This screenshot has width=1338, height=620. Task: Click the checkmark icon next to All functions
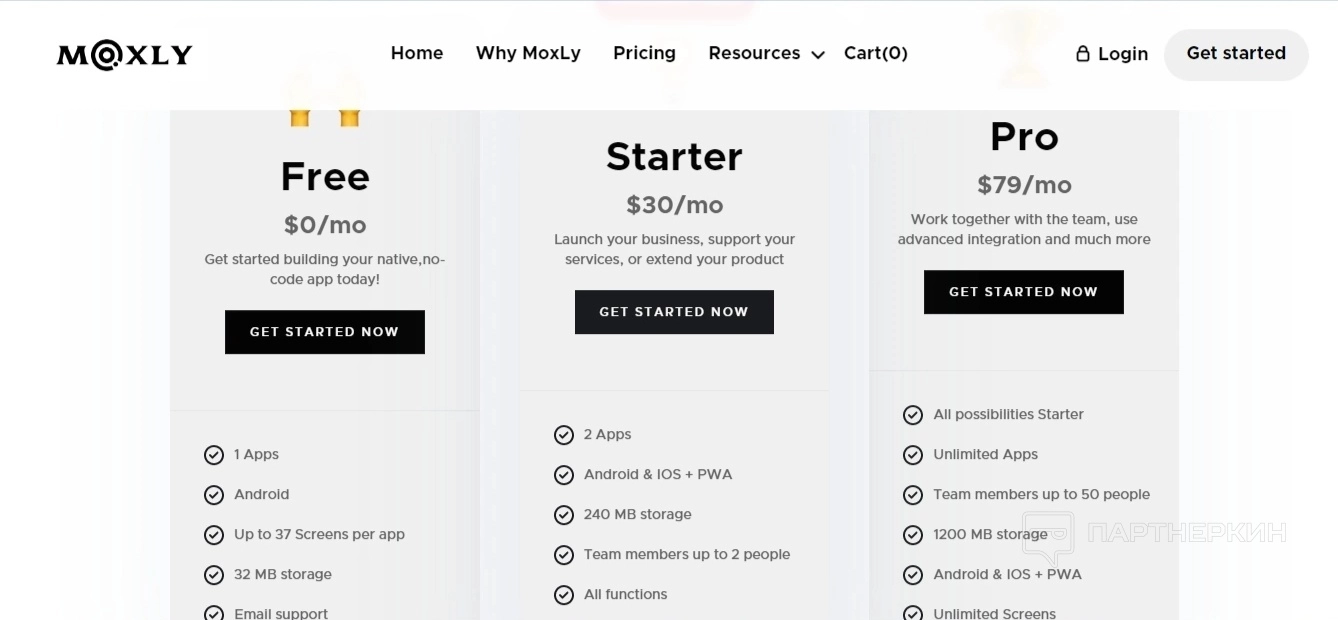[x=564, y=595]
